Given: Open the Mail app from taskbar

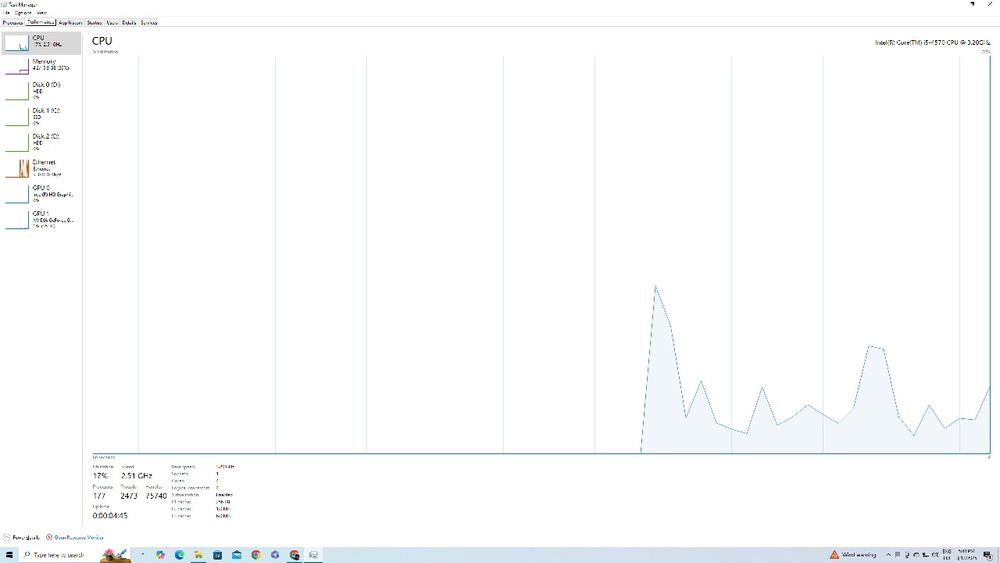Looking at the screenshot, I should tap(237, 555).
